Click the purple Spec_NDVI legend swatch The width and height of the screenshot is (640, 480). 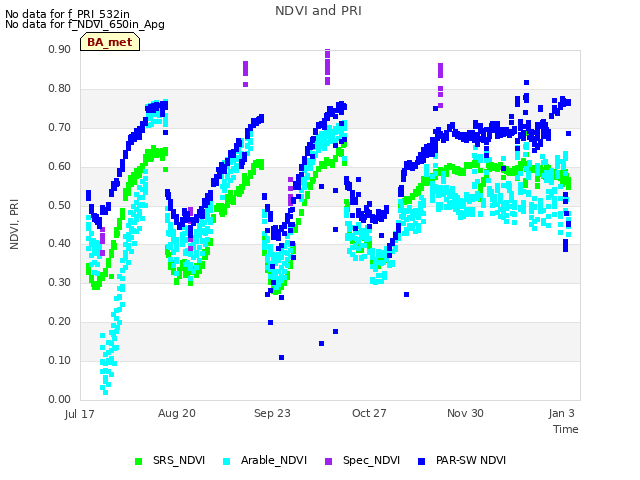[328, 461]
